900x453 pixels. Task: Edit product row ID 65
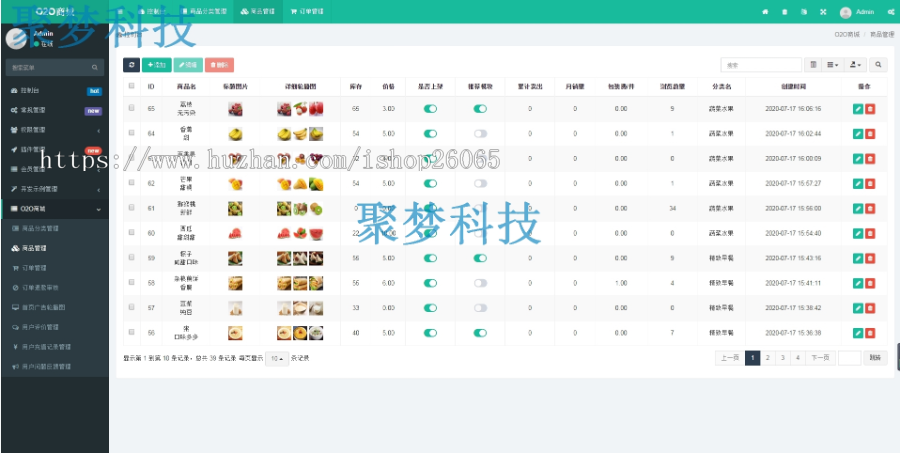858,109
